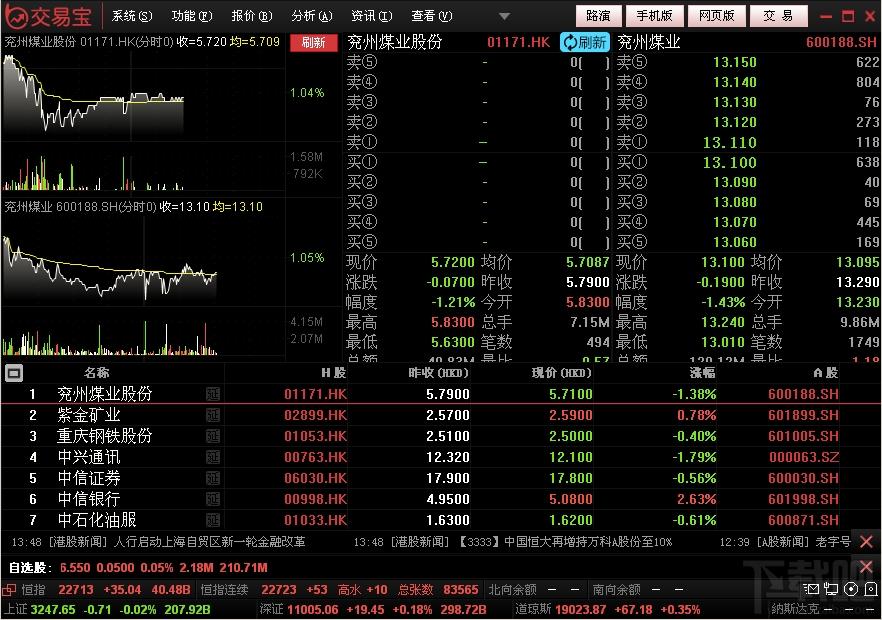Select the 中信证券 row
Screen dimensions: 882x620
pos(441,478)
